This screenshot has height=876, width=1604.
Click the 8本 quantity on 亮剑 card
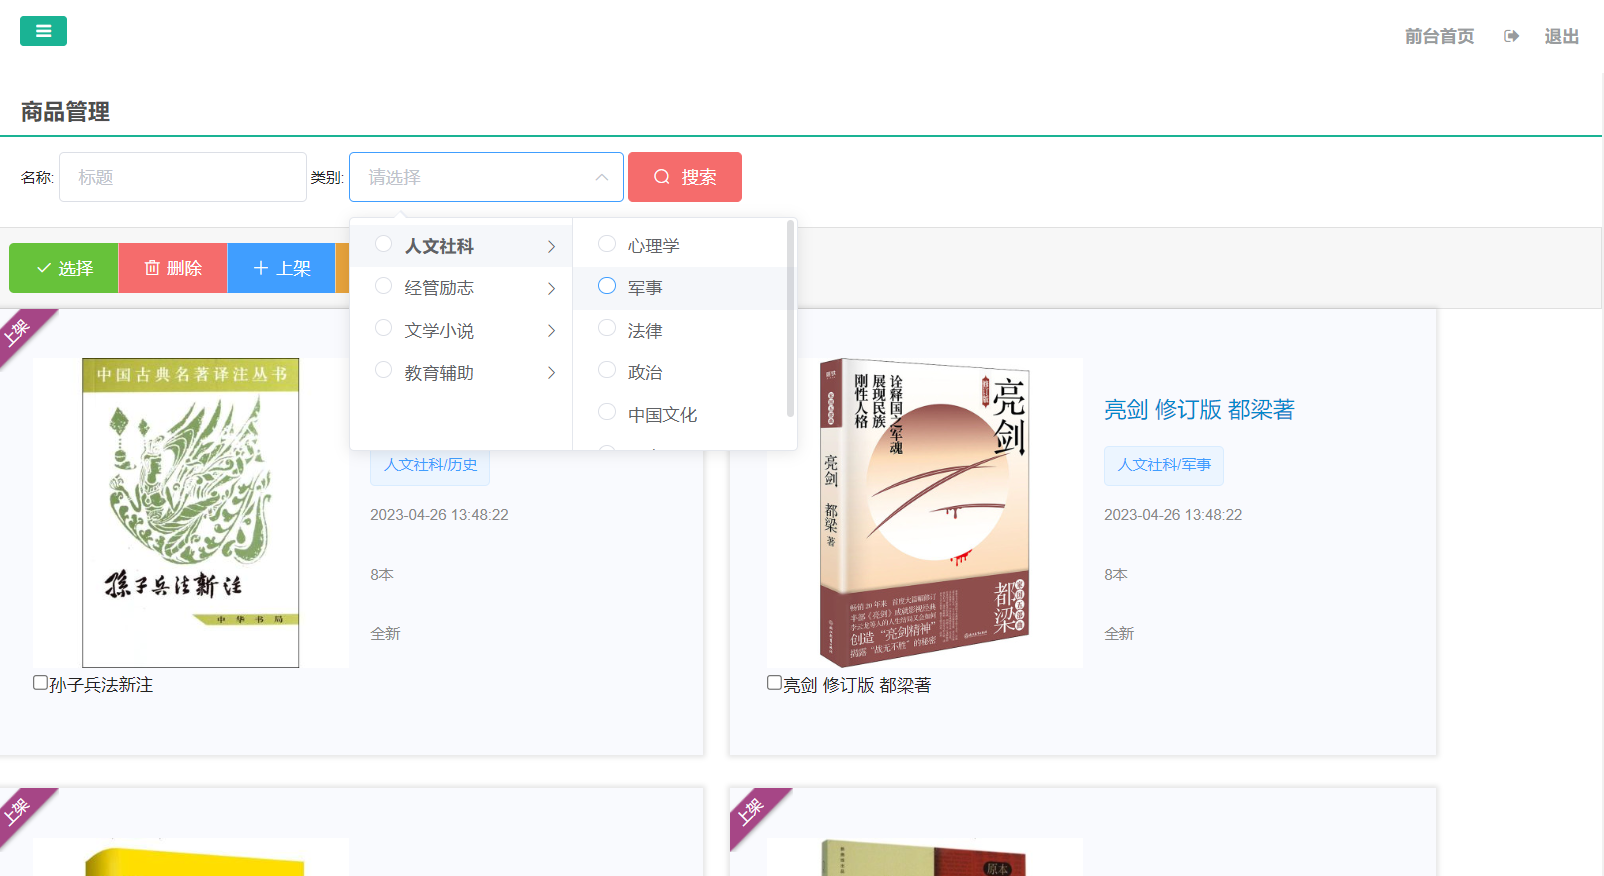tap(1116, 575)
